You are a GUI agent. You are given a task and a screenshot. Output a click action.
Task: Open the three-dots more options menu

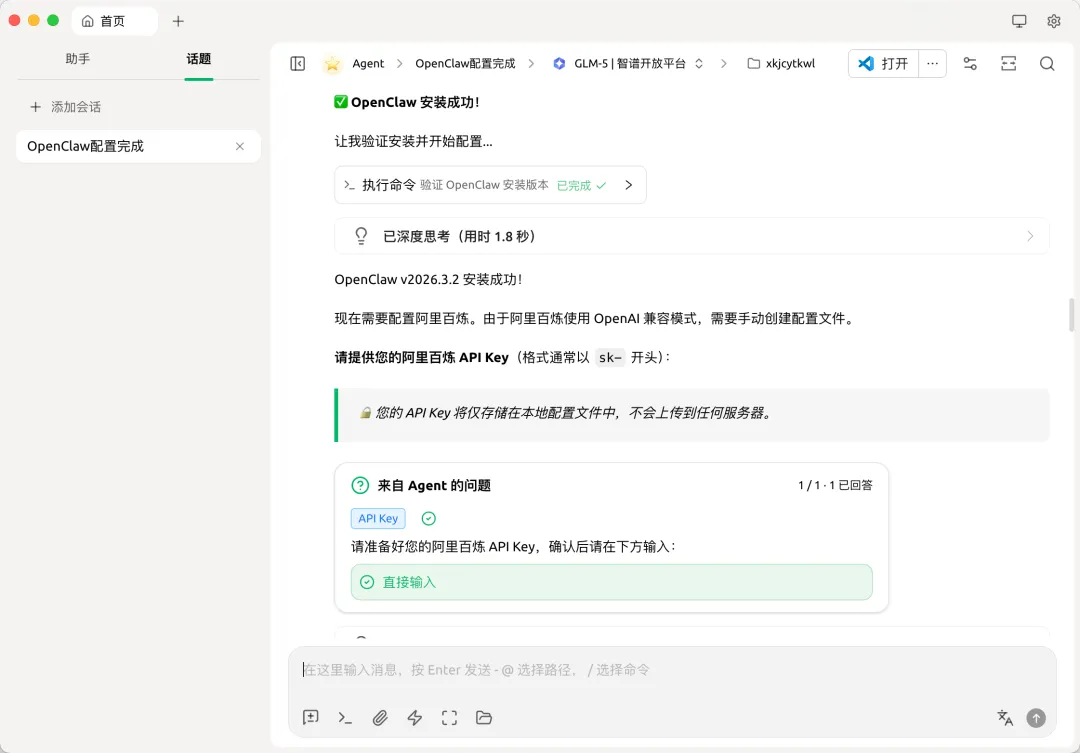[933, 63]
